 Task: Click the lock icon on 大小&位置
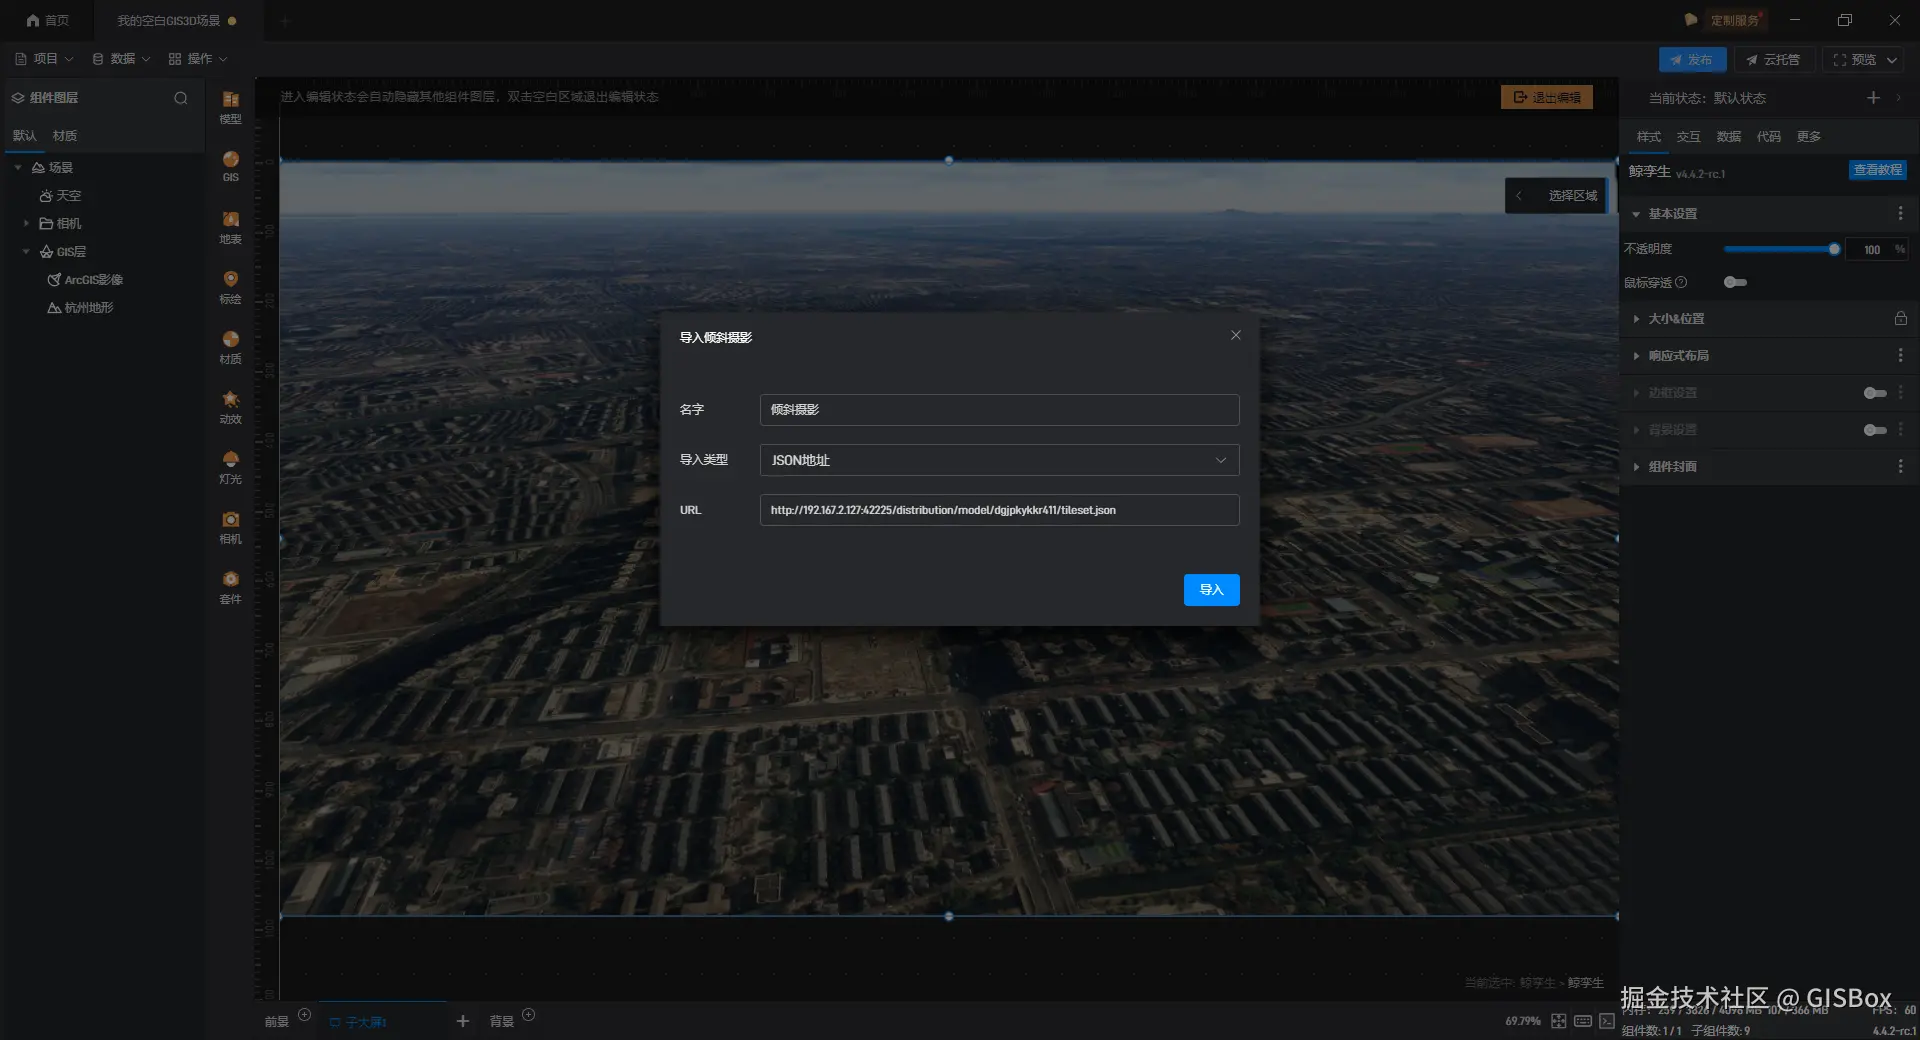pos(1900,319)
